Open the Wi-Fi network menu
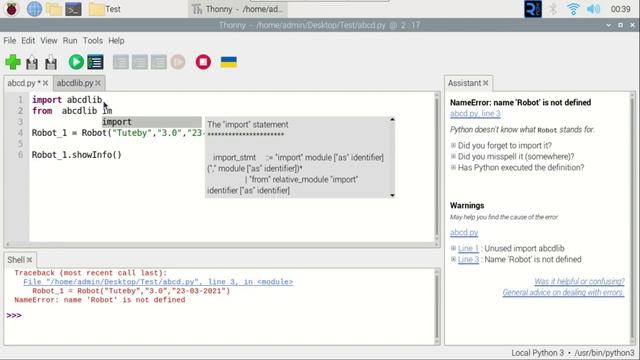The image size is (640, 360). pos(573,9)
